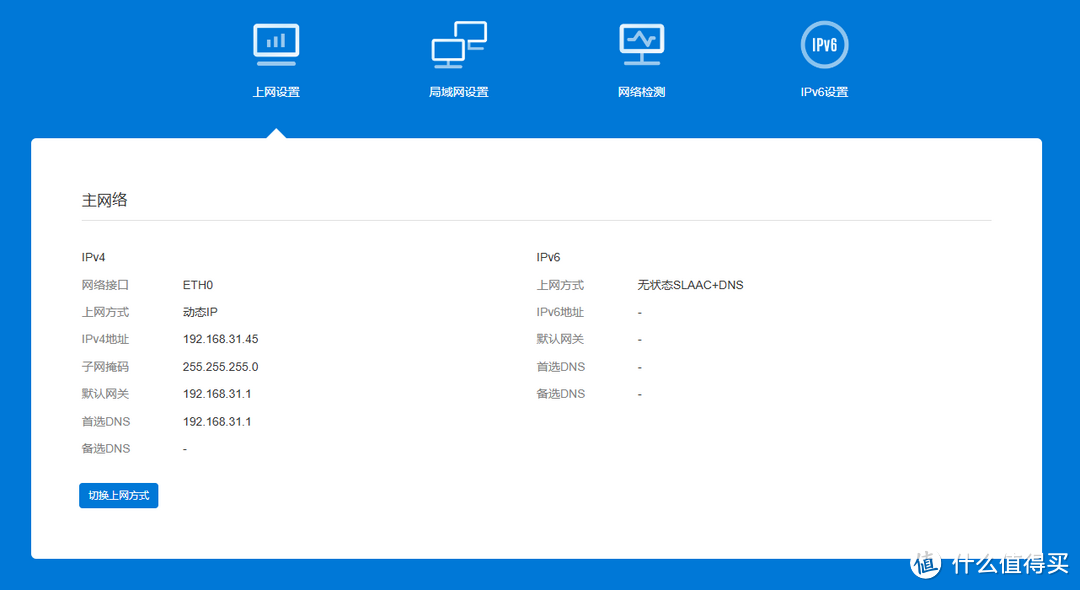The height and width of the screenshot is (590, 1080).
Task: Open the circular IPv6 icon
Action: (824, 45)
